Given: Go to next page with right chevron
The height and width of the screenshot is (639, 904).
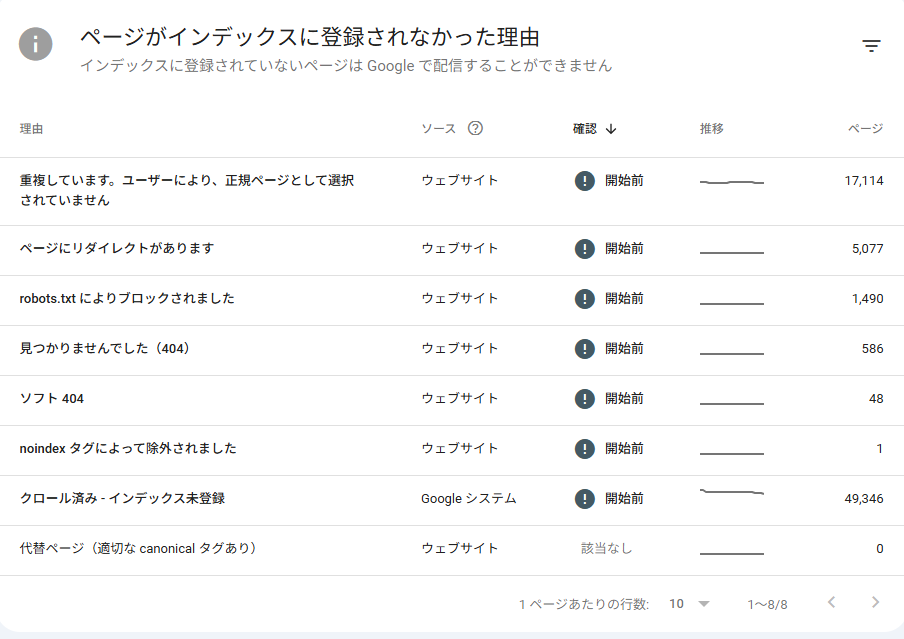Looking at the screenshot, I should click(875, 603).
